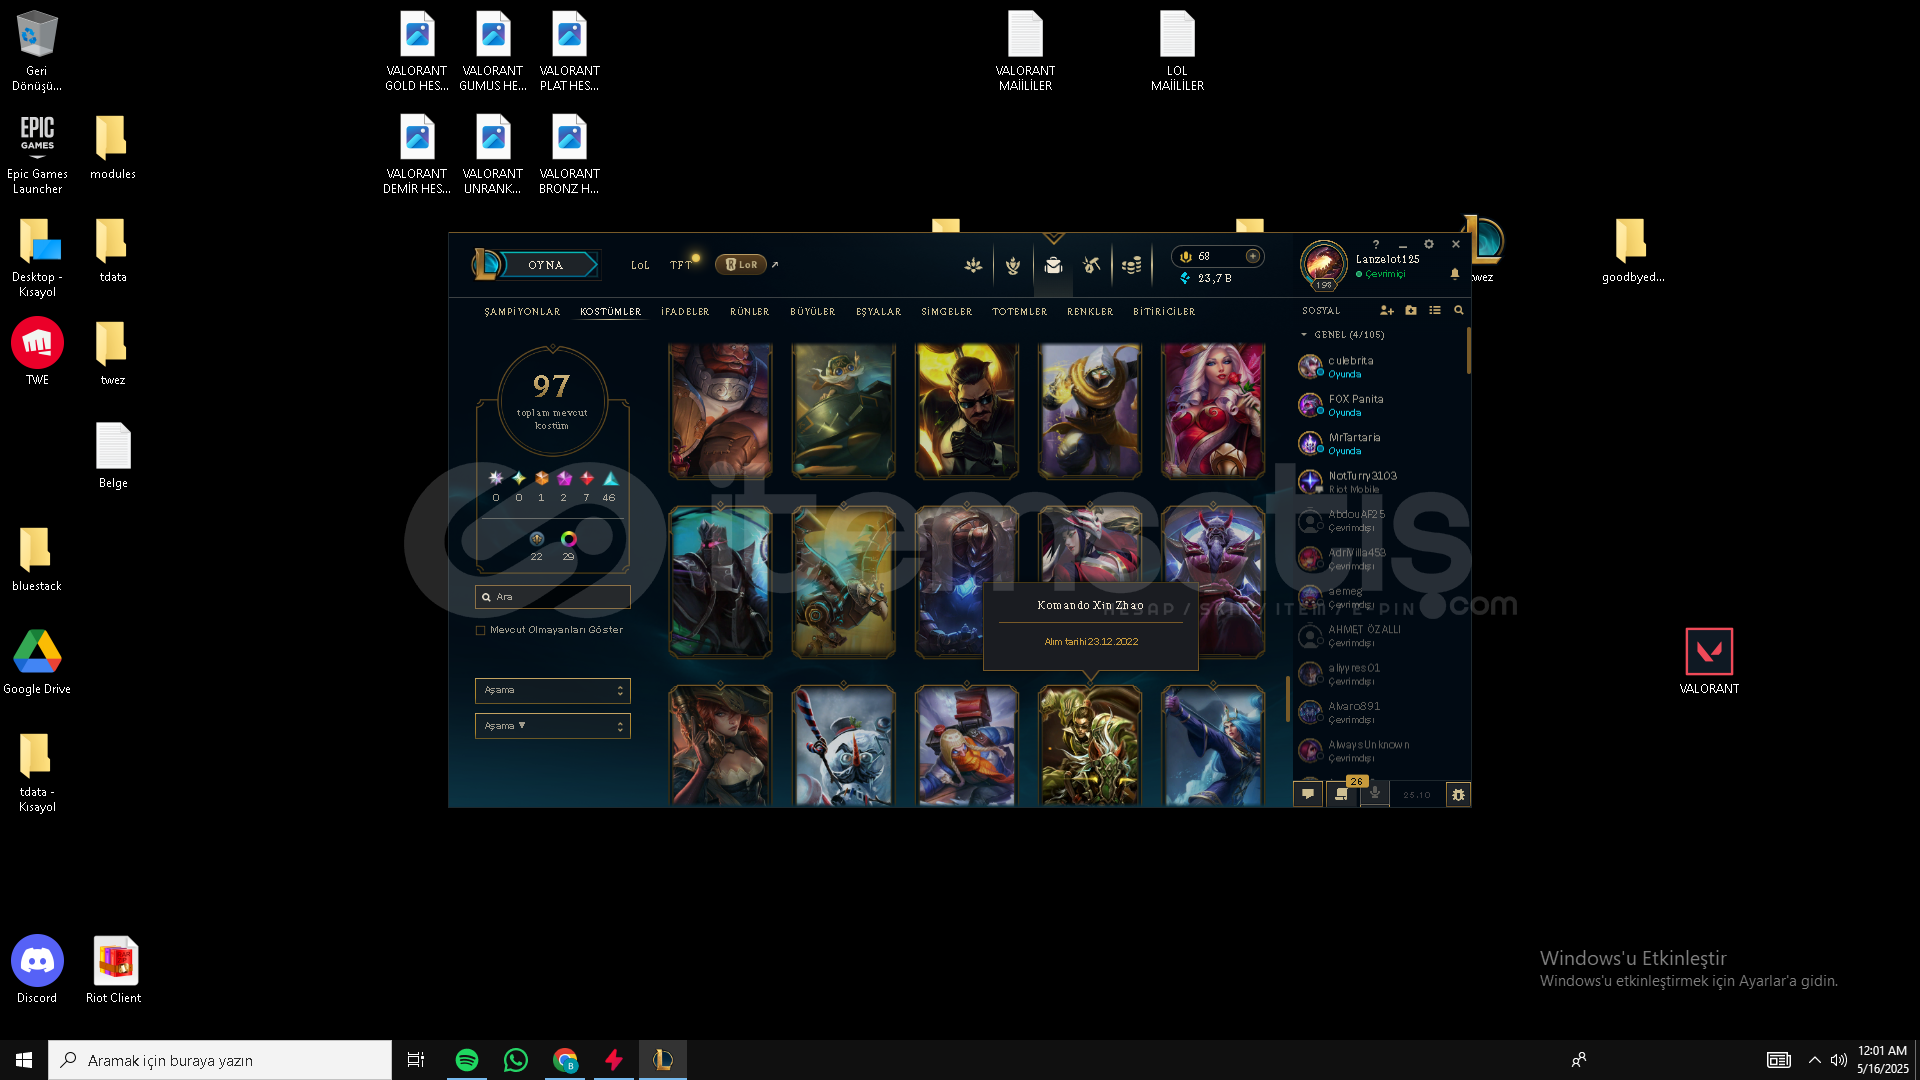Switch to TOTEMLER tab
The height and width of the screenshot is (1080, 1920).
pos(1020,312)
